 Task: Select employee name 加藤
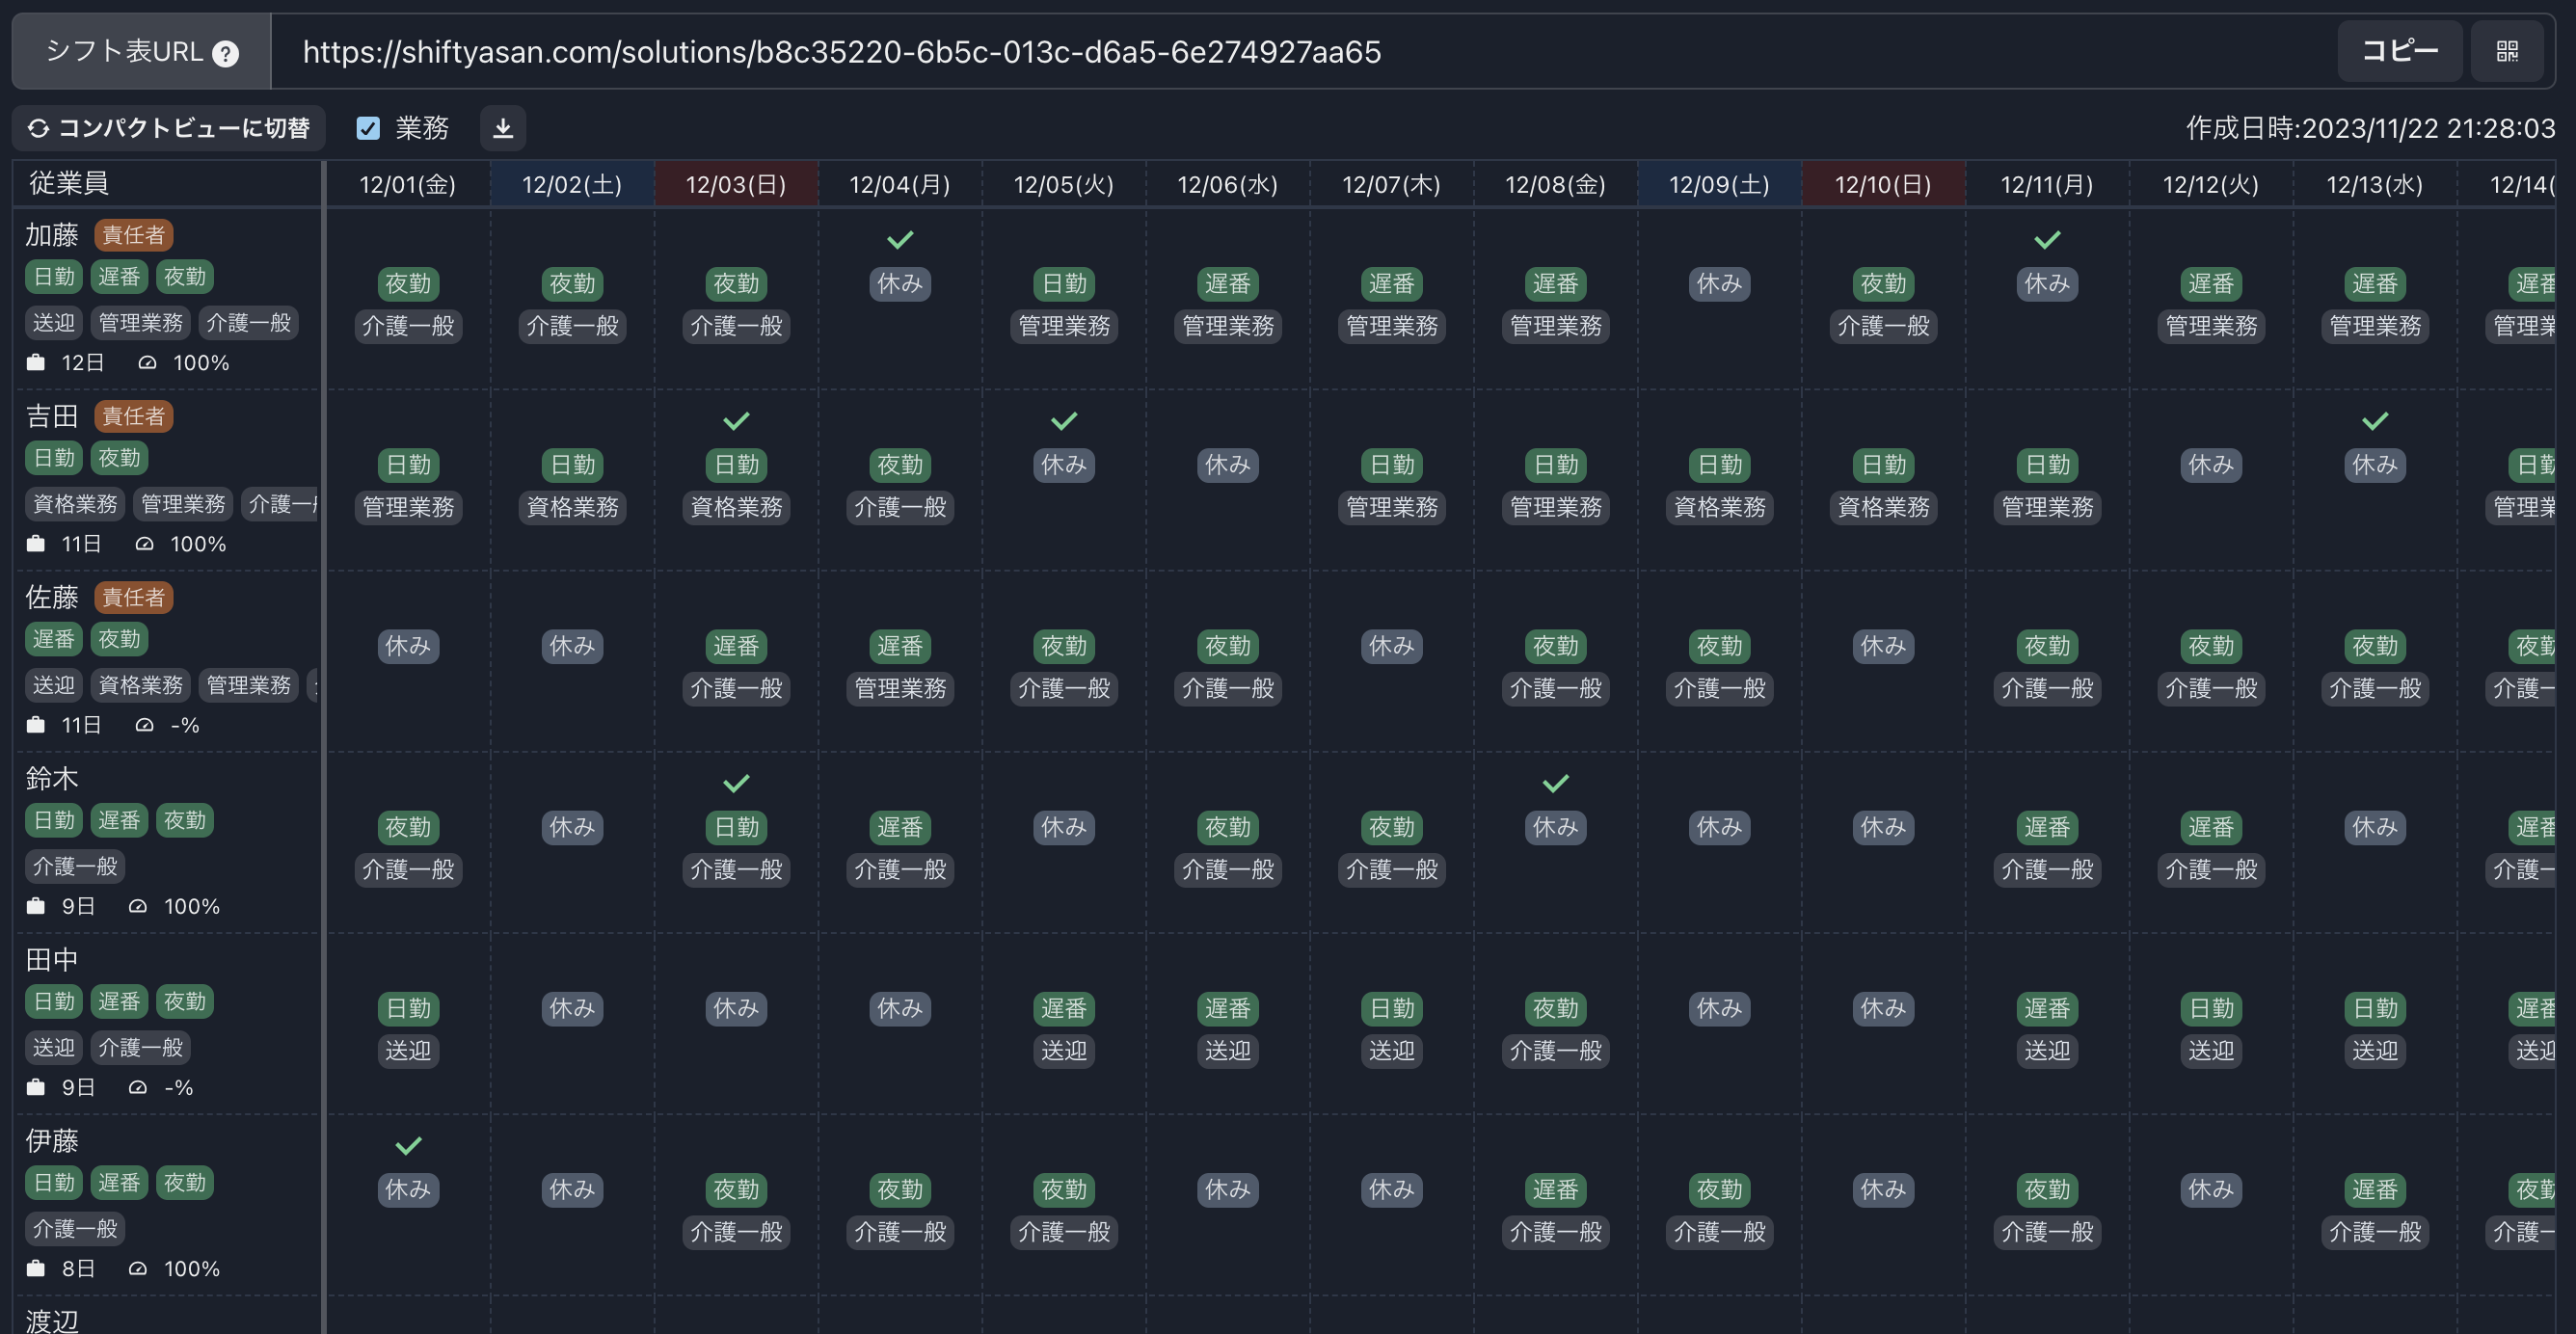[x=52, y=235]
